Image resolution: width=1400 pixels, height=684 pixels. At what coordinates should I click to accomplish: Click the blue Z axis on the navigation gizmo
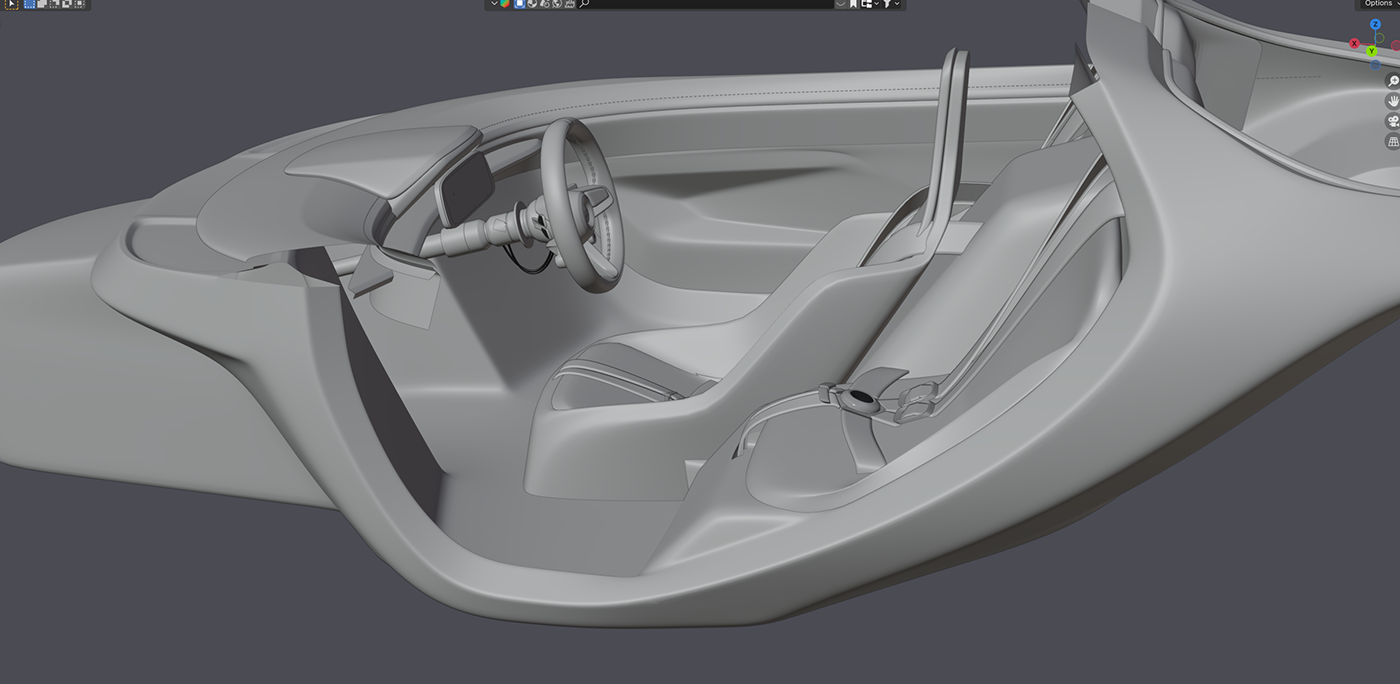coord(1375,24)
